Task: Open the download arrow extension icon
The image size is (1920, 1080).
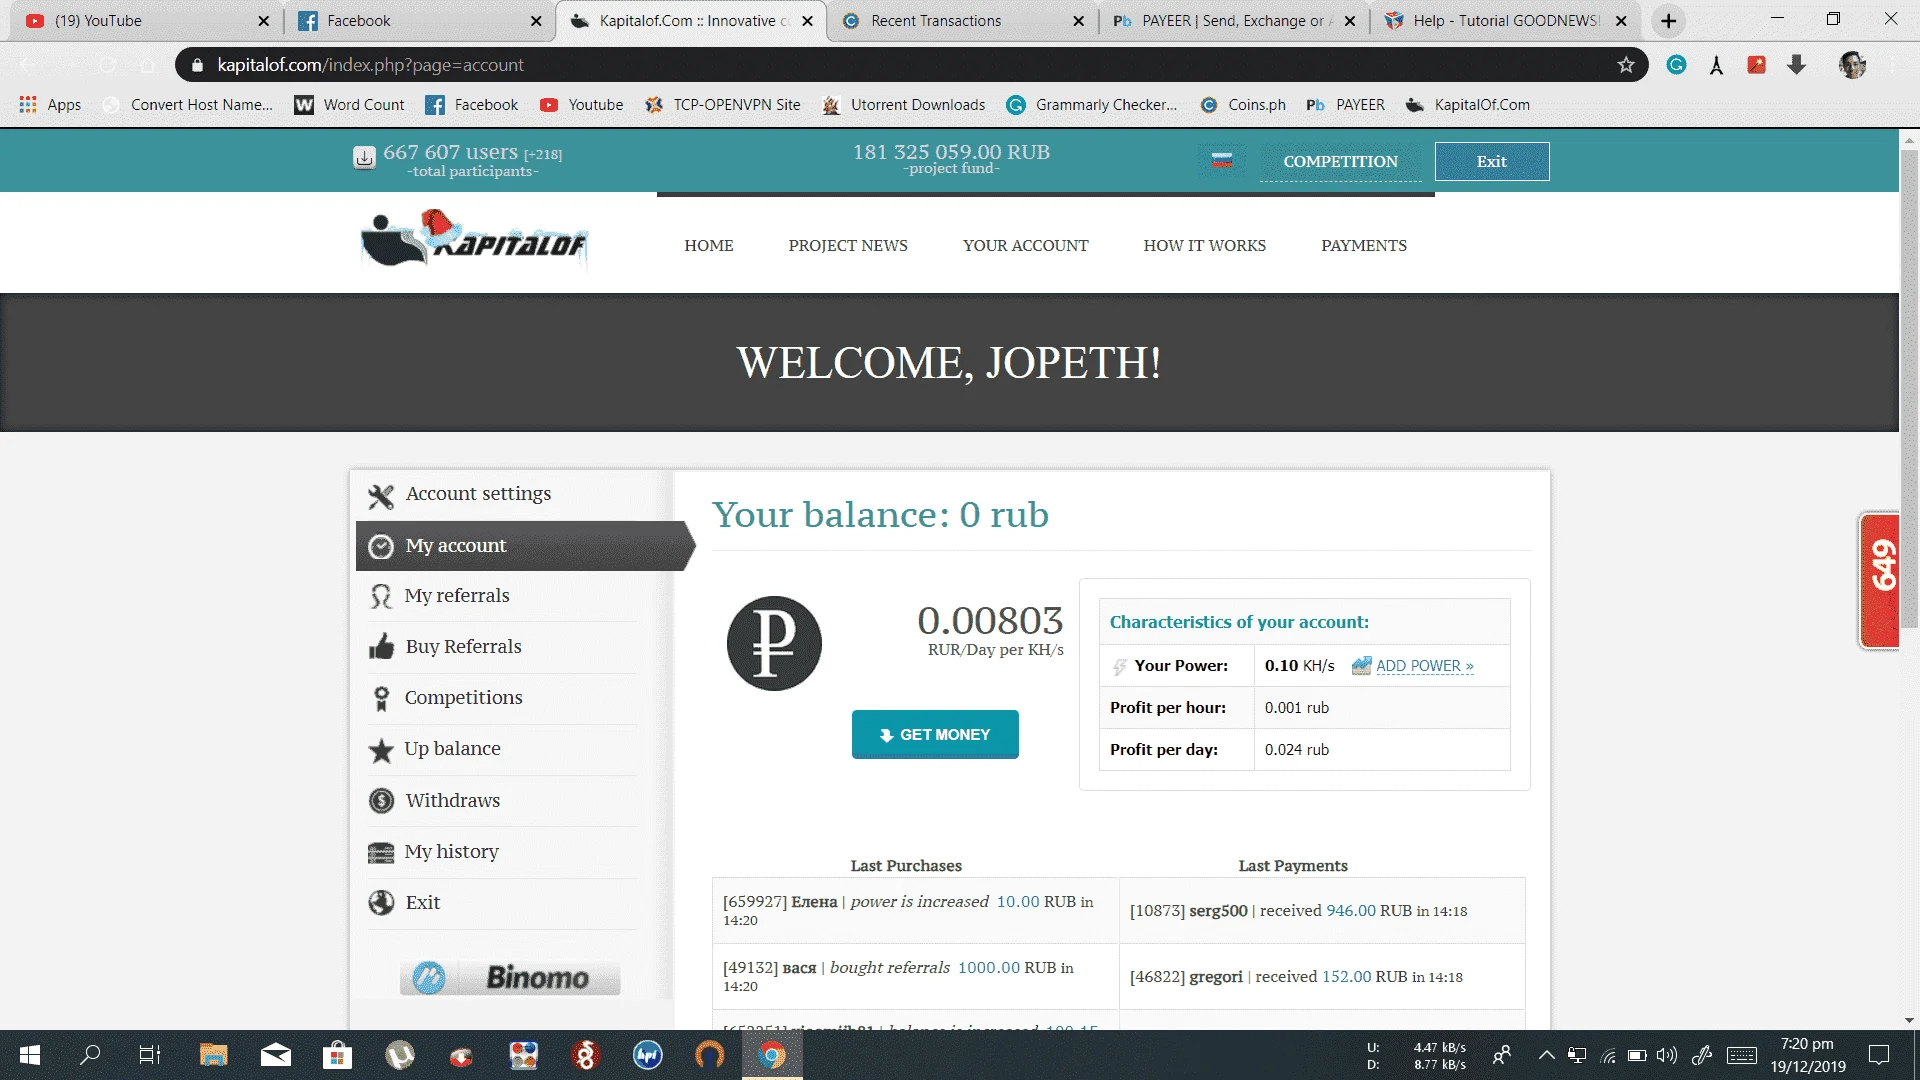Action: coord(1796,65)
